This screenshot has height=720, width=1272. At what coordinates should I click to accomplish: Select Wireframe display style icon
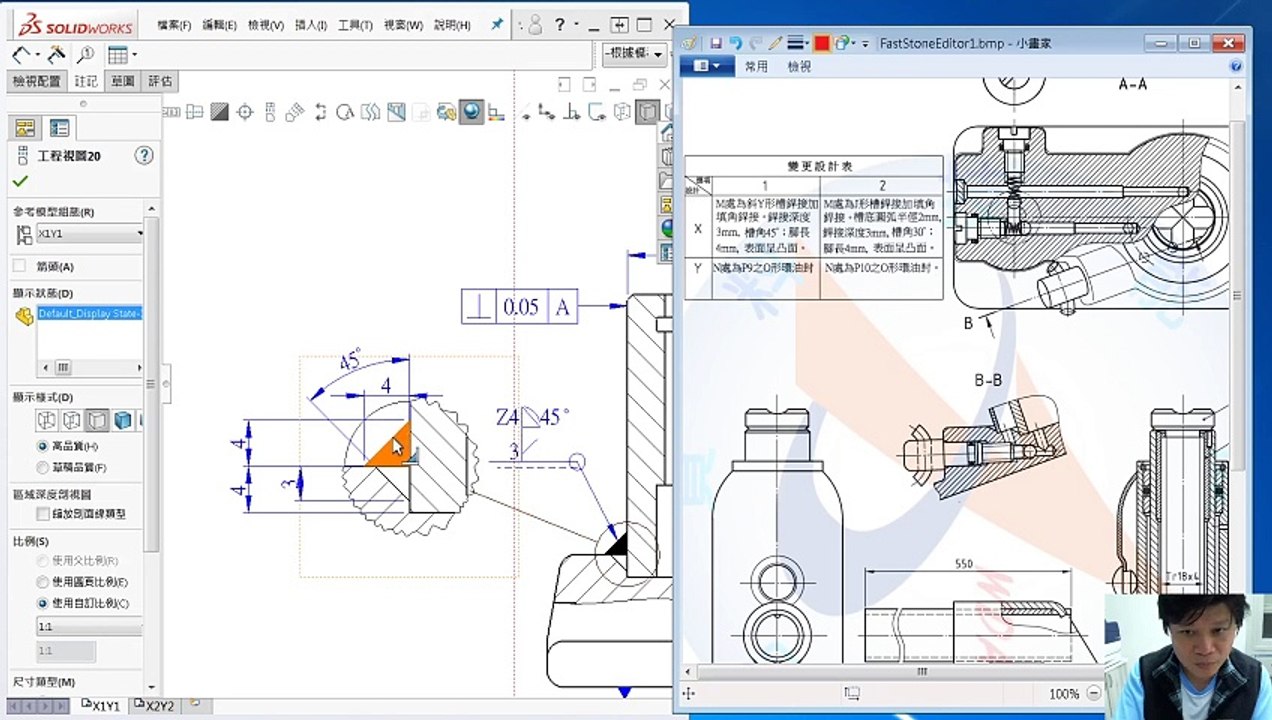(46, 420)
